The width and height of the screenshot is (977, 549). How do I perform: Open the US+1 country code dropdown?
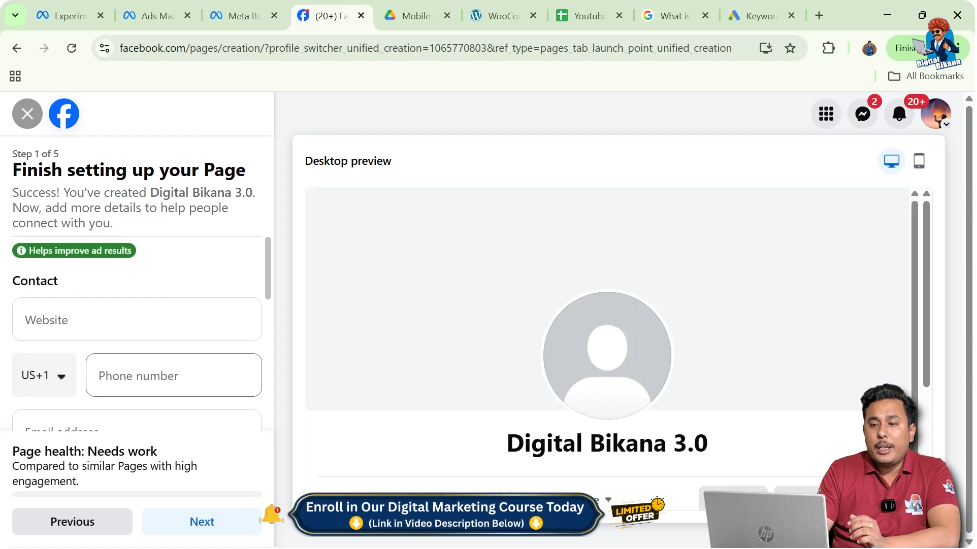[44, 375]
